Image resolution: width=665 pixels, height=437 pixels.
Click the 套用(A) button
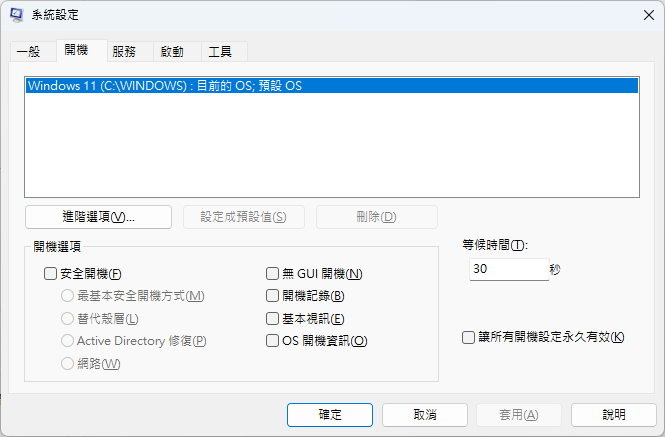click(x=519, y=415)
